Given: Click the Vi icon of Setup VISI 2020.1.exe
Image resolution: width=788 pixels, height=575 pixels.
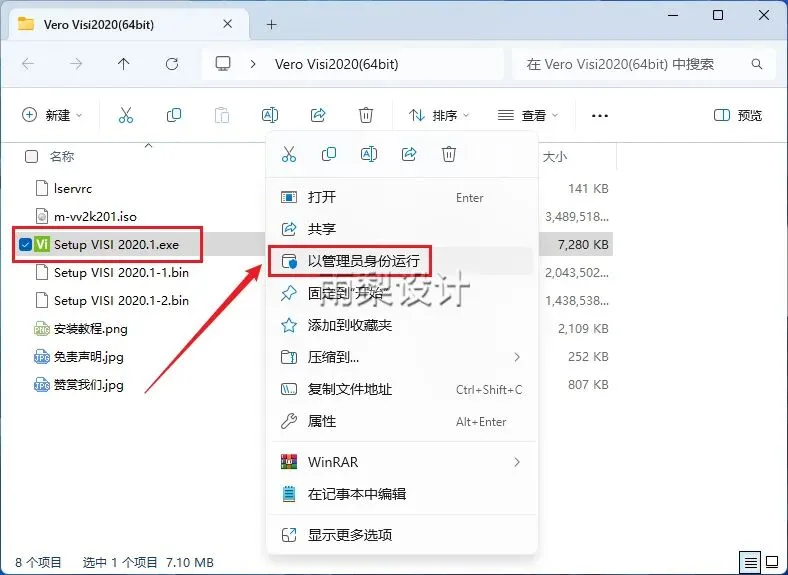Looking at the screenshot, I should (x=42, y=245).
